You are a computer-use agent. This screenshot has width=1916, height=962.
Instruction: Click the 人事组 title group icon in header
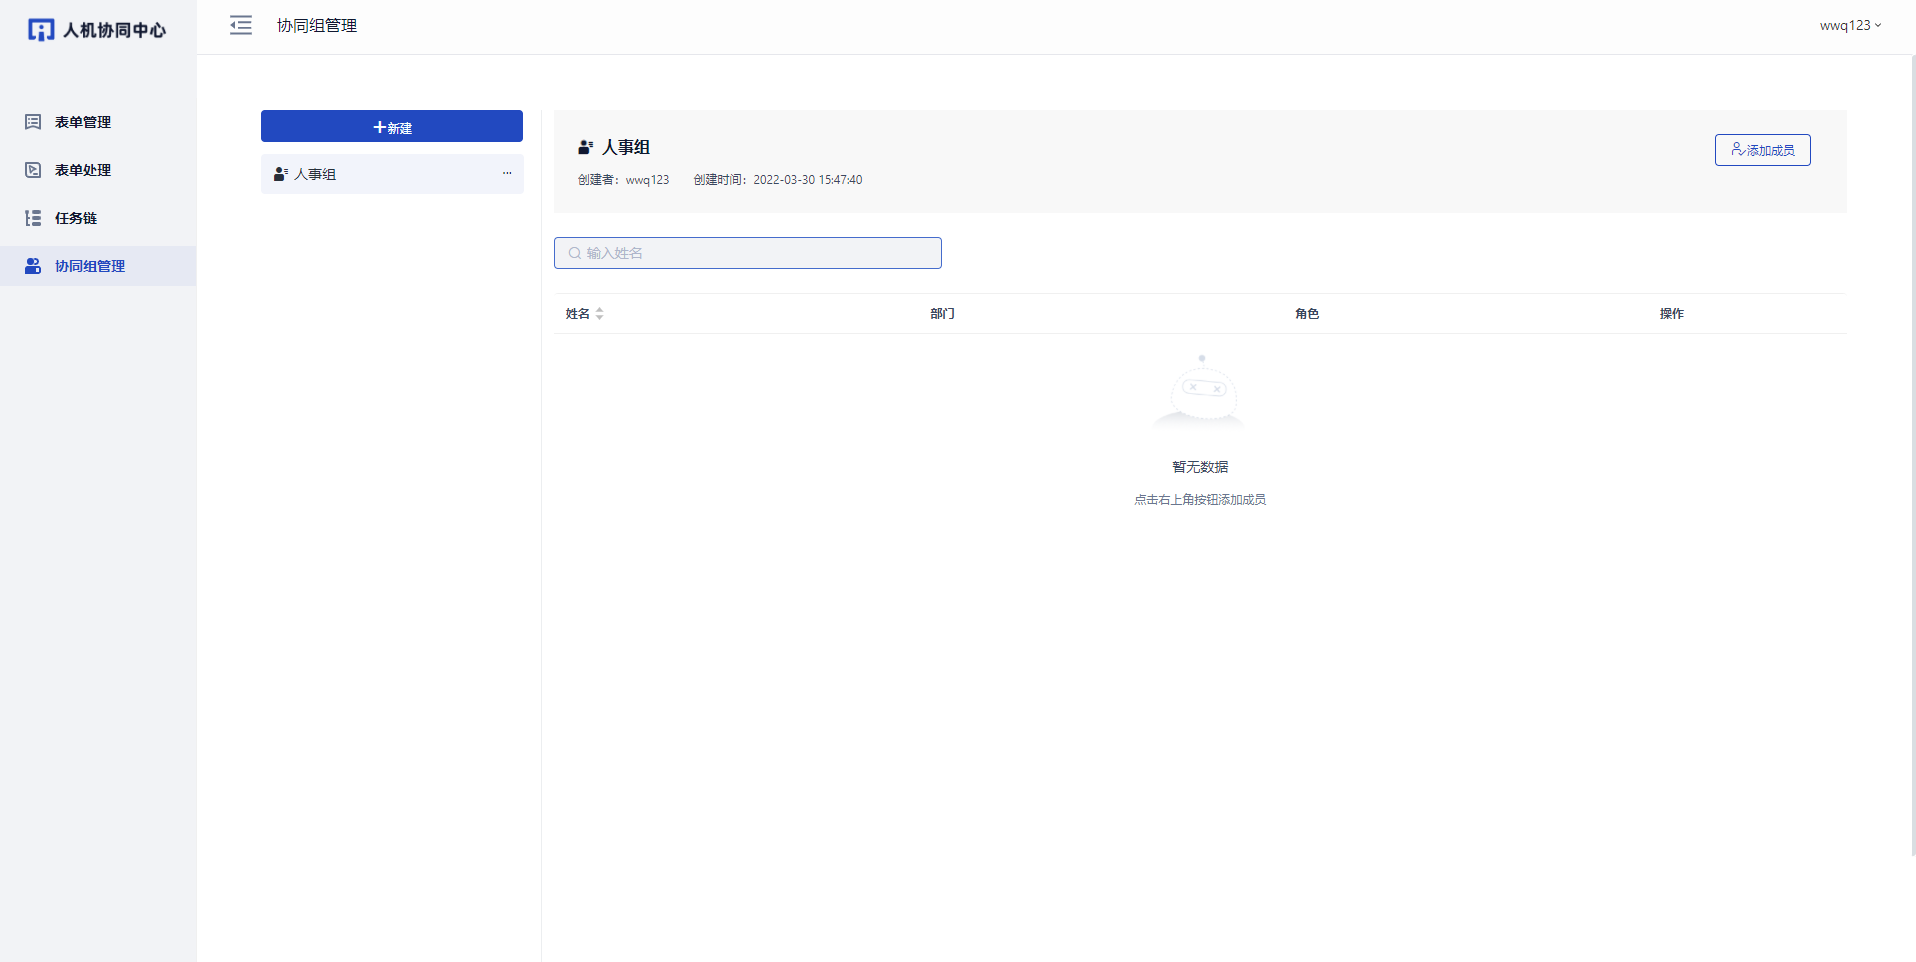(x=586, y=147)
